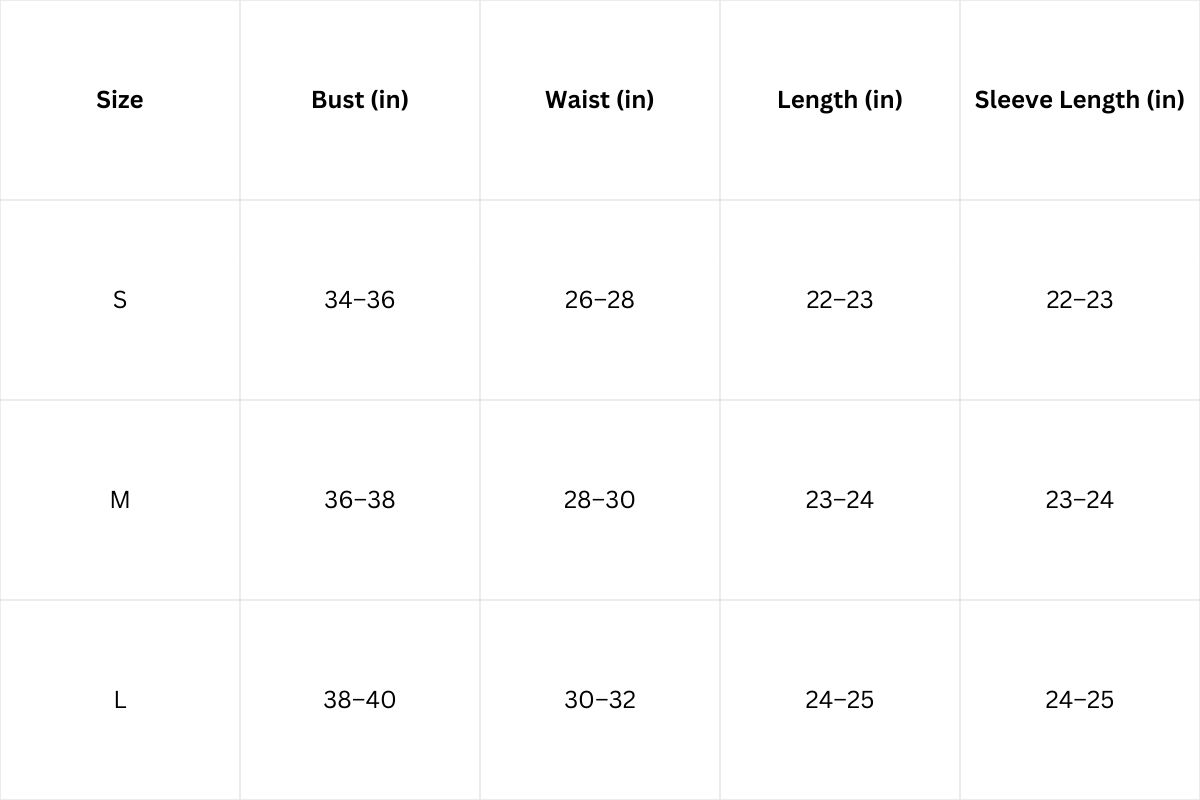Select the S size row label

point(120,300)
